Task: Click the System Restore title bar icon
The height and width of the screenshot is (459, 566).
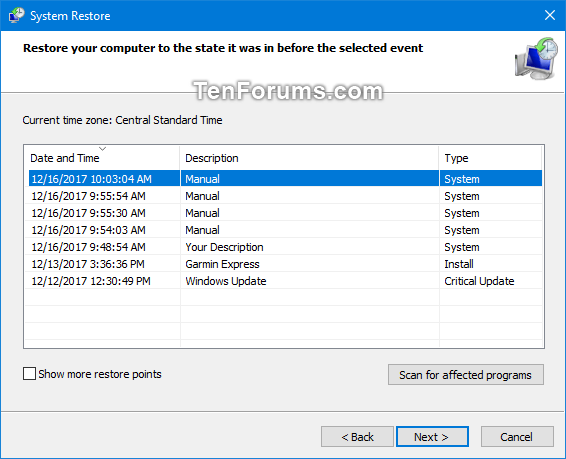Action: coord(17,16)
